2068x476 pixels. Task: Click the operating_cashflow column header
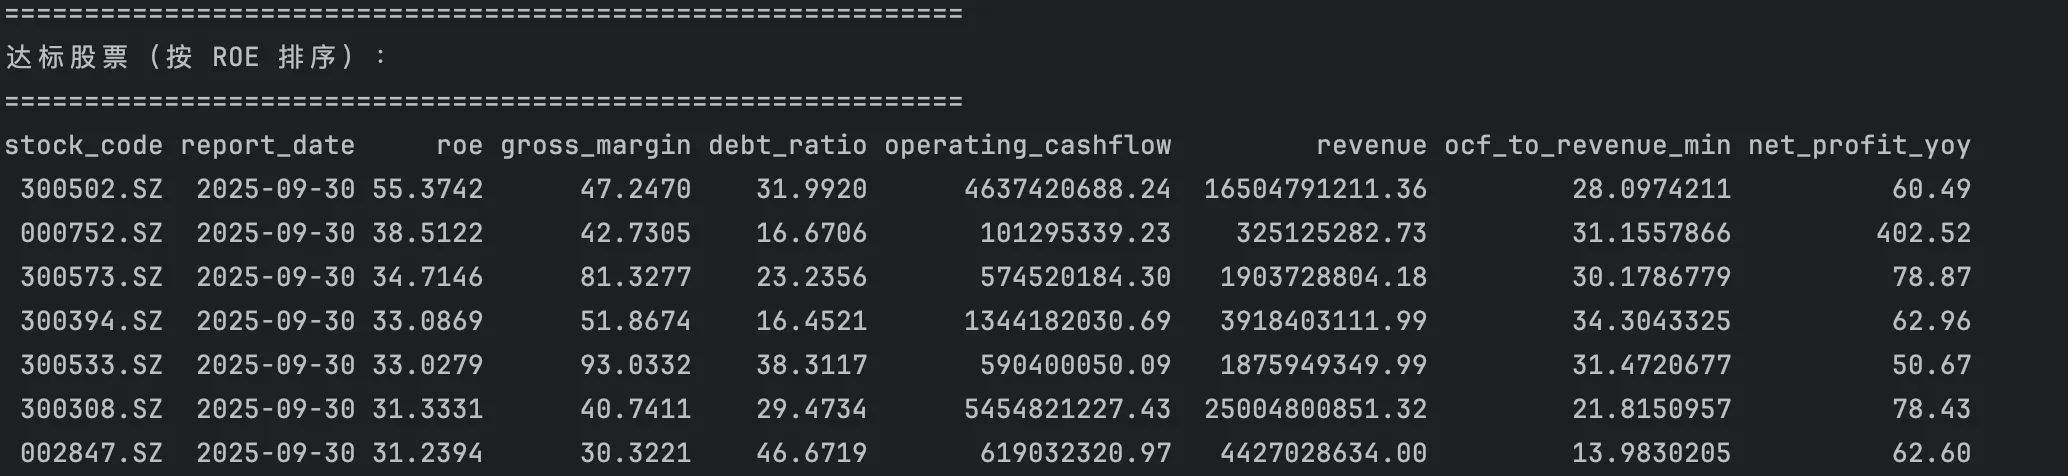click(x=1027, y=146)
